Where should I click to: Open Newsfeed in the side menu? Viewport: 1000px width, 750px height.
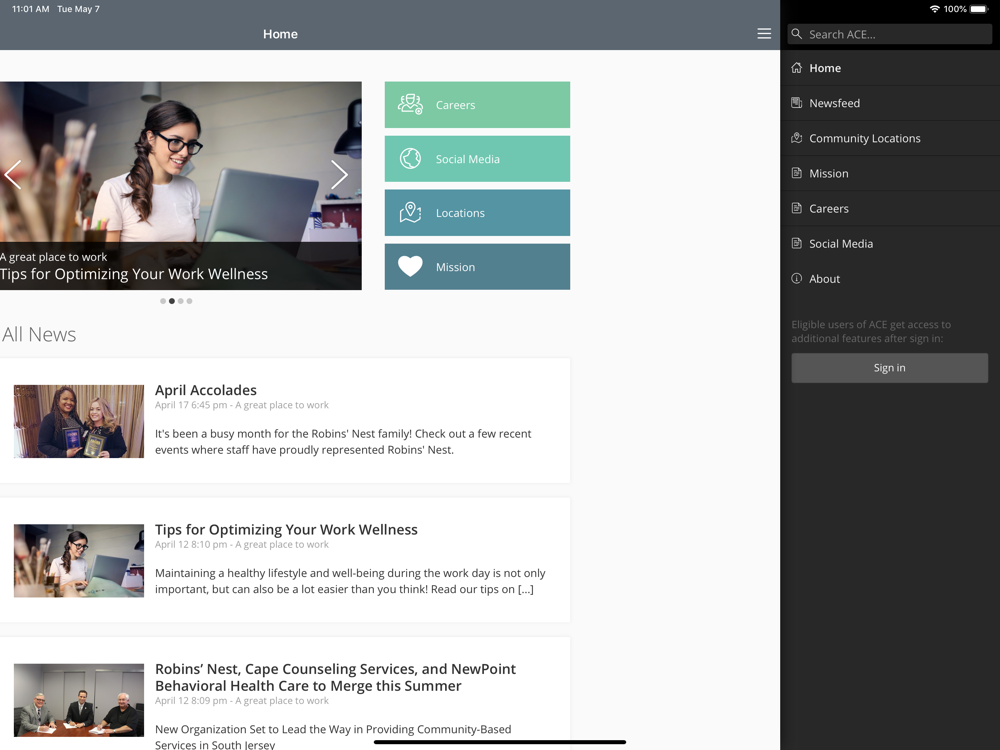890,103
